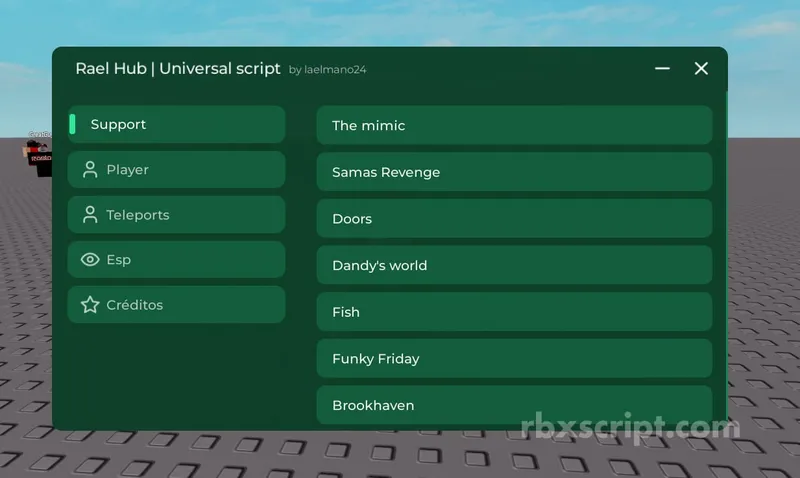Viewport: 800px width, 478px height.
Task: Click the 'by laelmano24' author text
Action: point(328,70)
